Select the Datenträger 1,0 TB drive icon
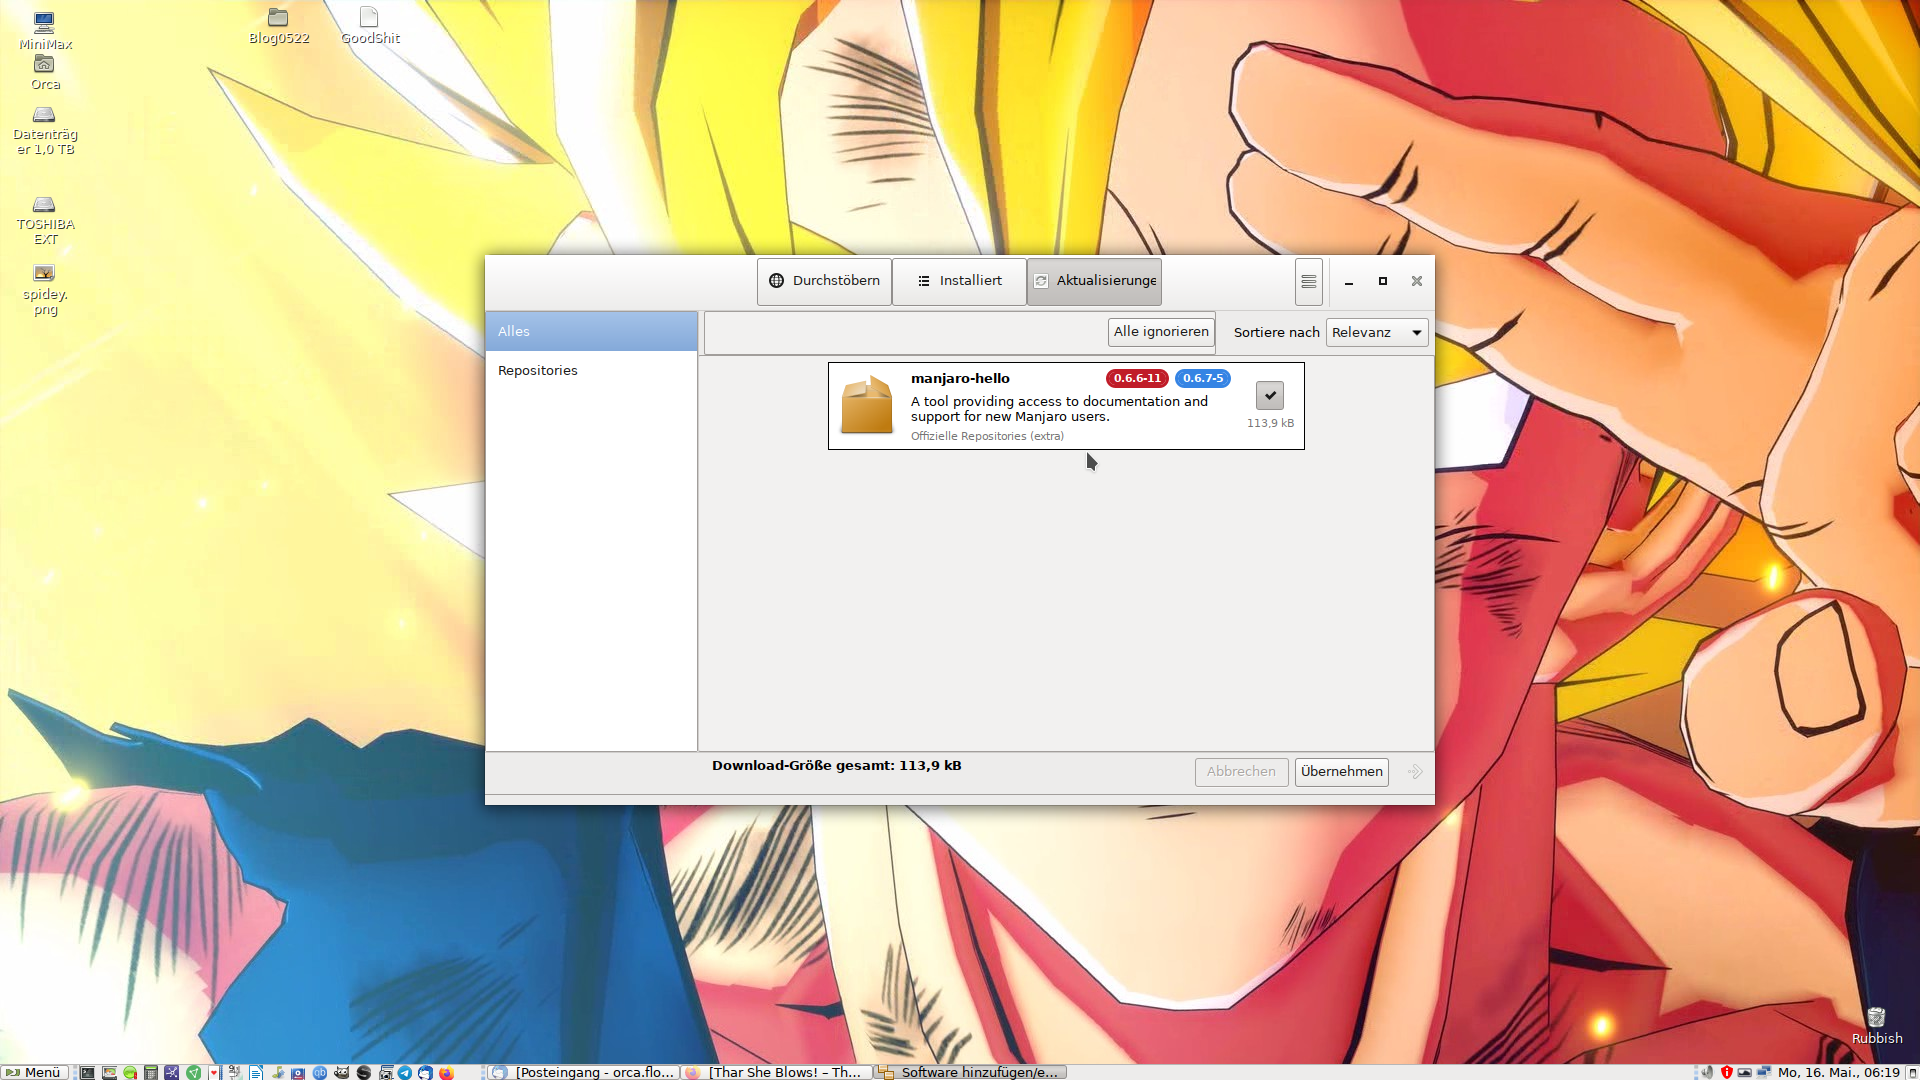This screenshot has width=1920, height=1080. pyautogui.click(x=45, y=131)
